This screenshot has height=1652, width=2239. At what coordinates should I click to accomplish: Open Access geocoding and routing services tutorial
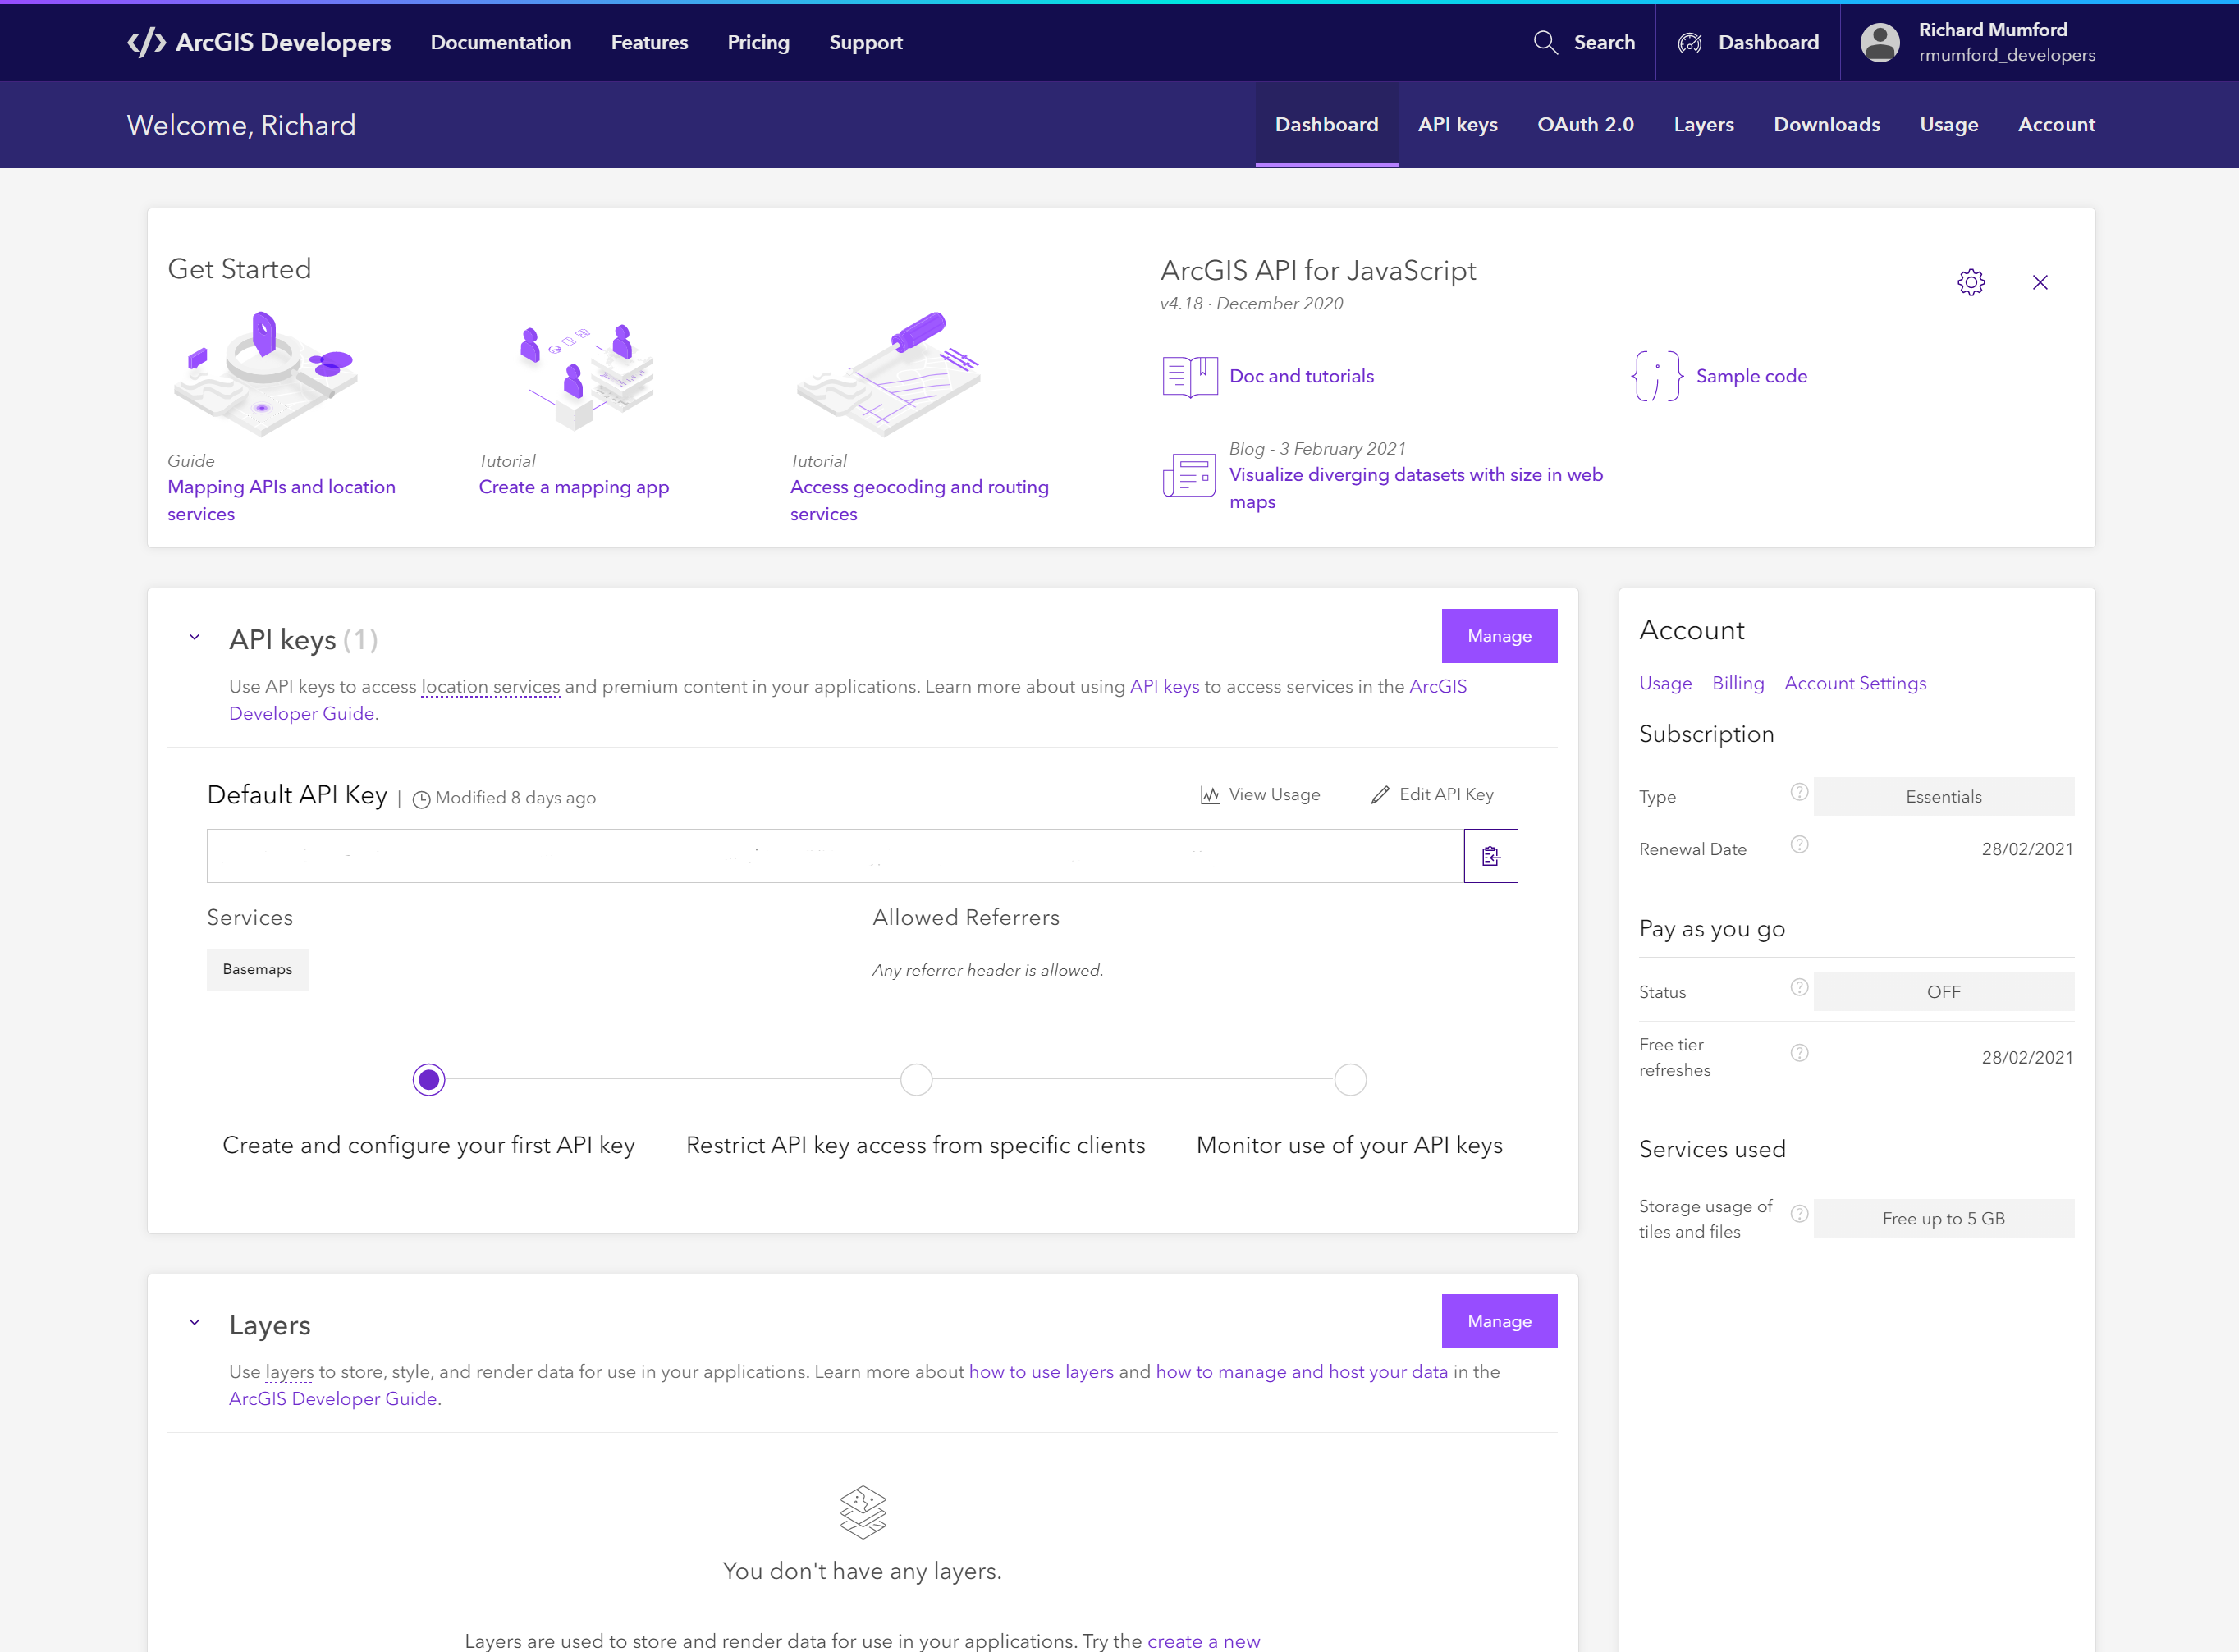click(x=919, y=500)
